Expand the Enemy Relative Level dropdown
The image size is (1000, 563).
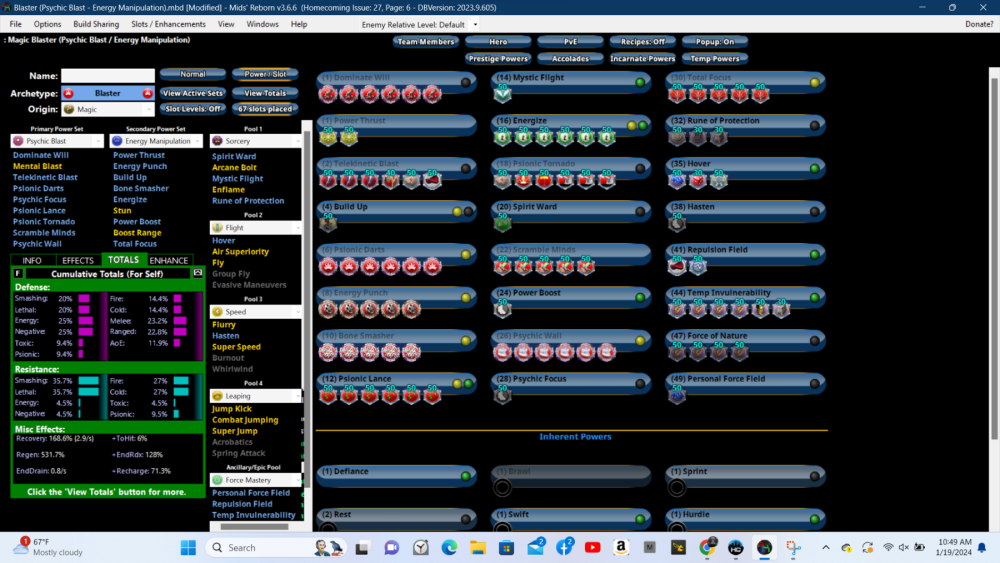[474, 24]
